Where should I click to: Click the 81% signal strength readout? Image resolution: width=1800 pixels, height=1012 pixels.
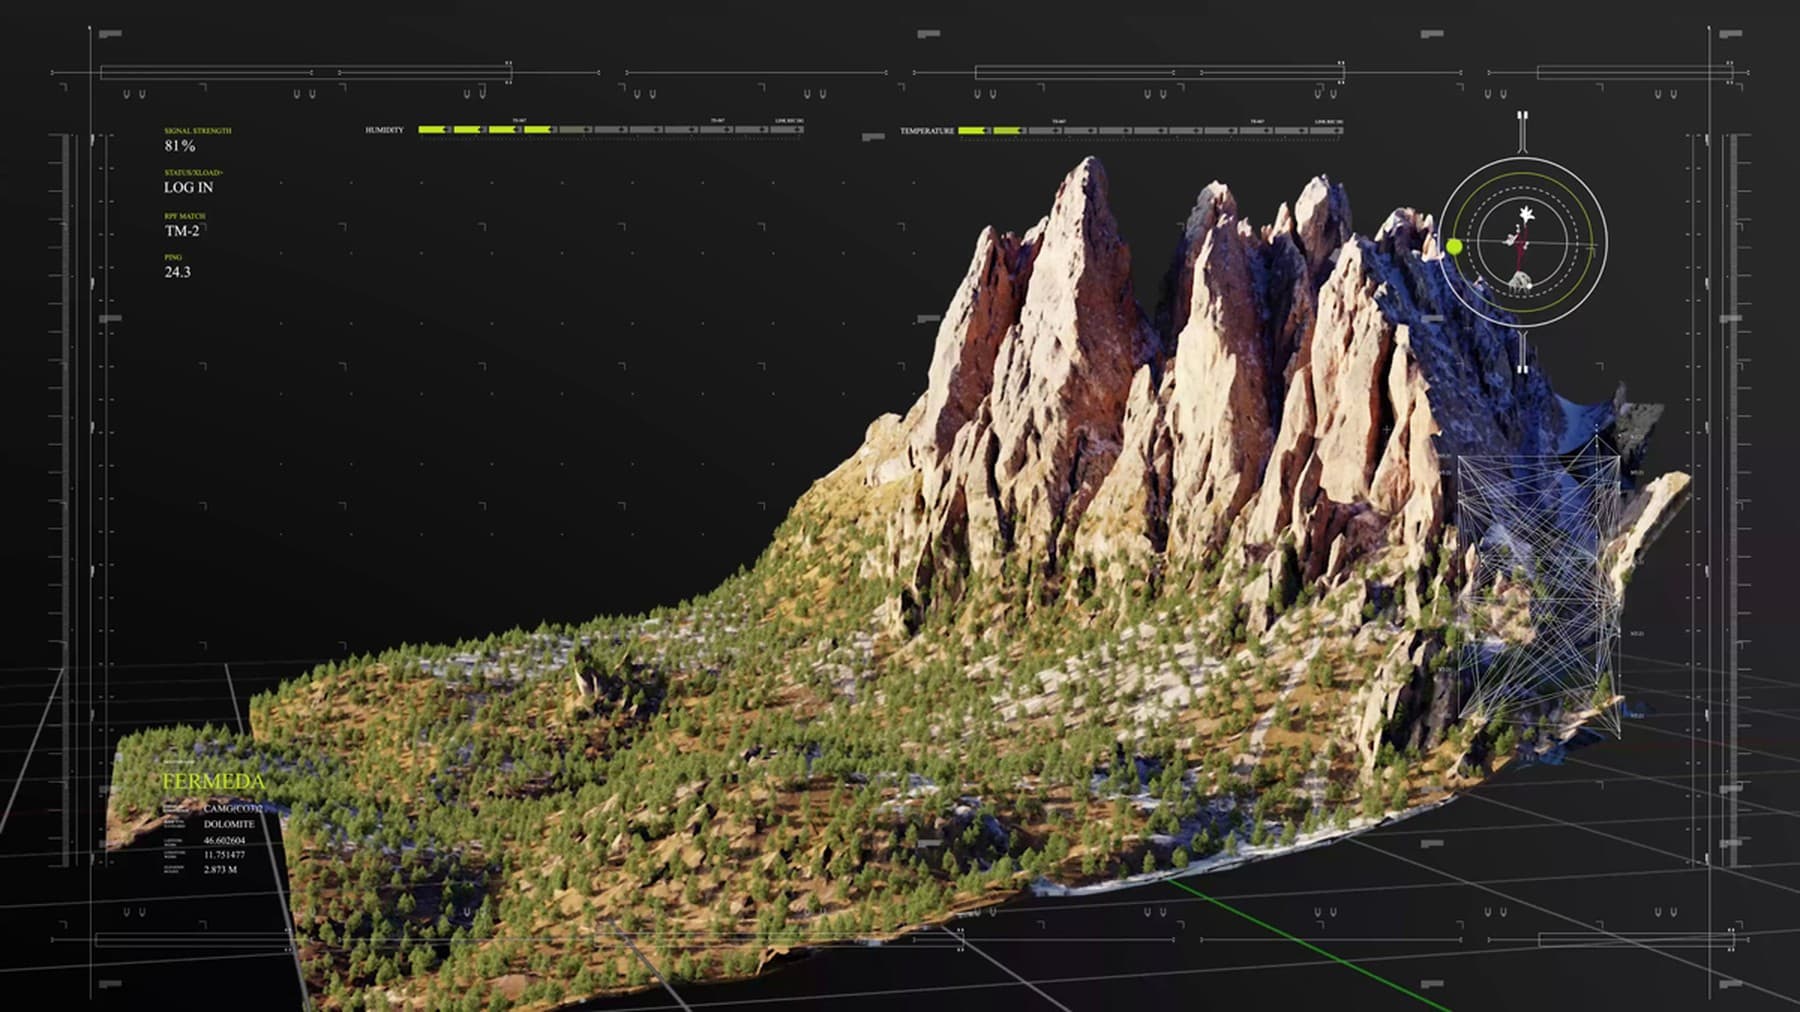tap(180, 146)
